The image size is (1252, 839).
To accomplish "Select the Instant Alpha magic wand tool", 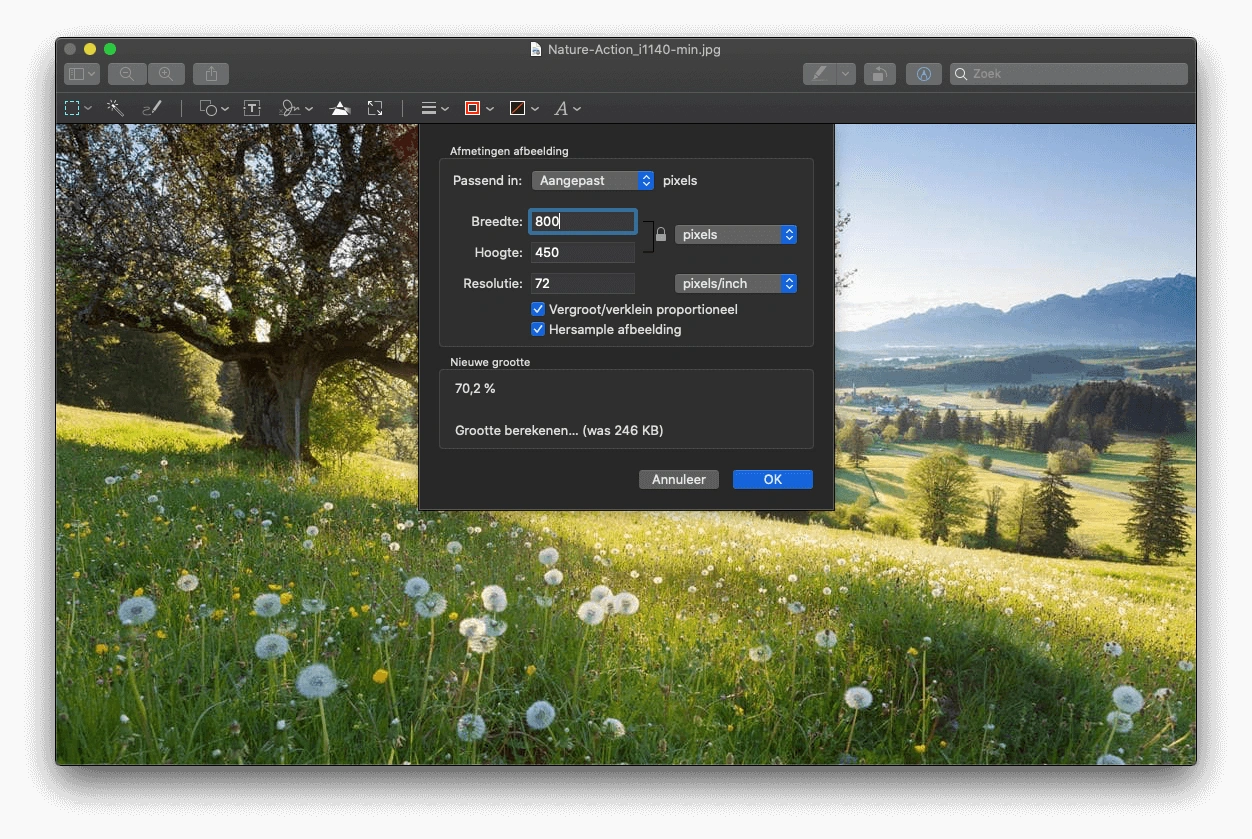I will [x=115, y=108].
